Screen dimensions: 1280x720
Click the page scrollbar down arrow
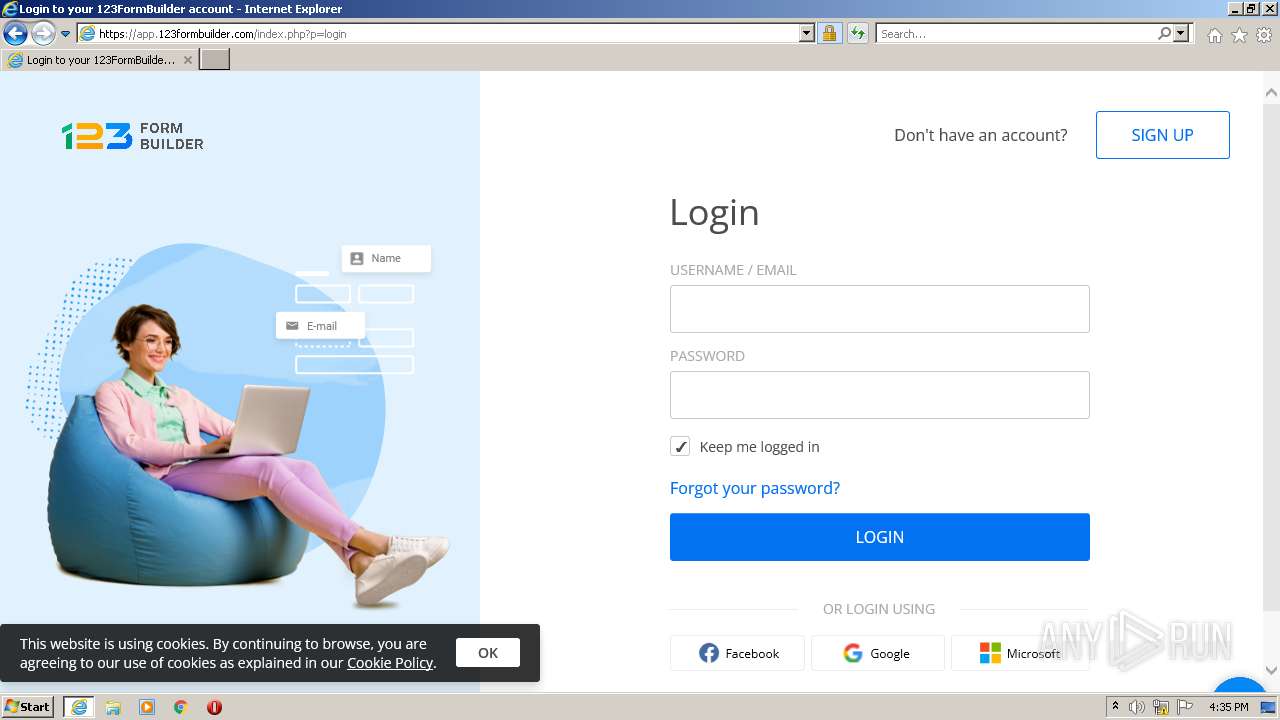(1271, 671)
